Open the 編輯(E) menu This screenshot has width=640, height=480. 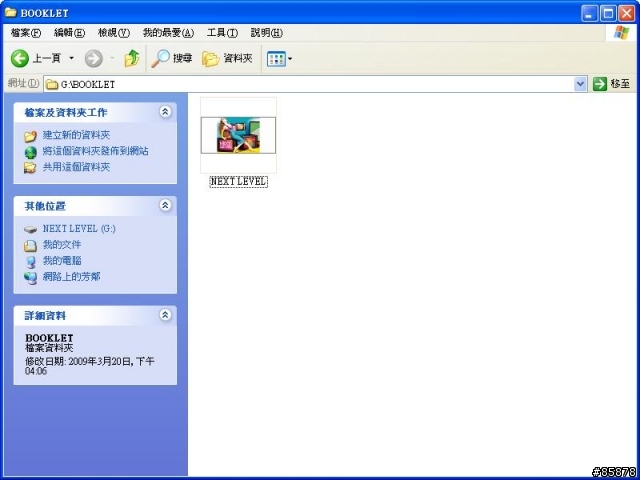[x=69, y=33]
